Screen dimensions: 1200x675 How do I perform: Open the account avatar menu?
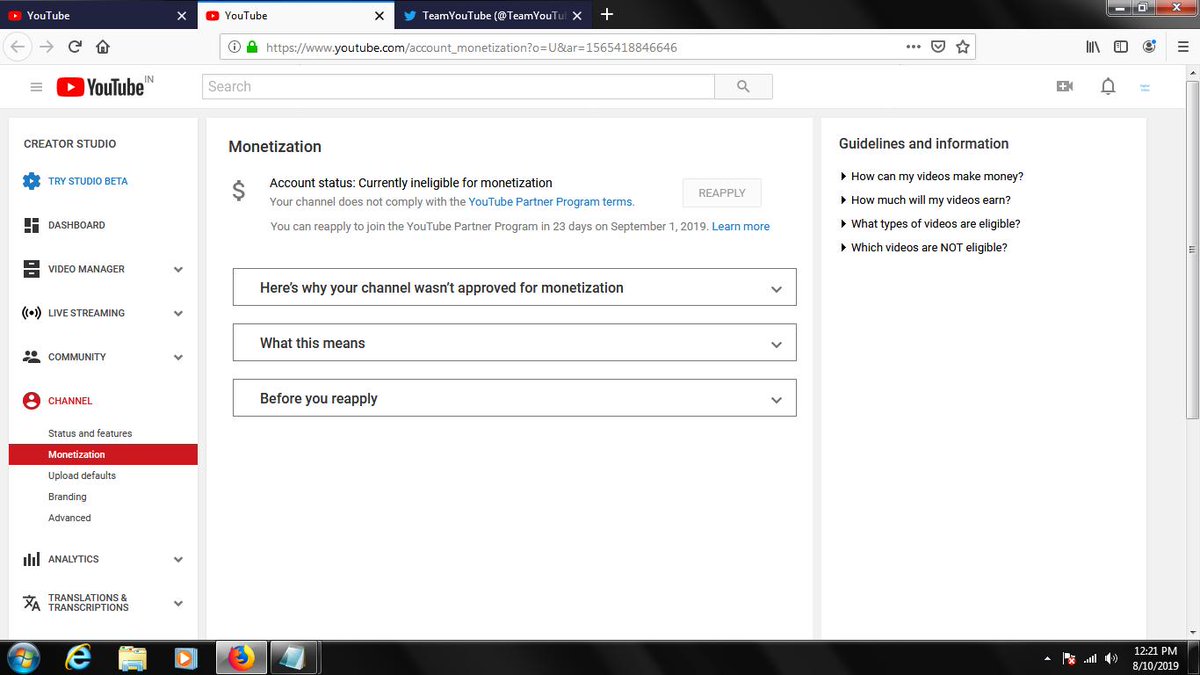(x=1146, y=87)
